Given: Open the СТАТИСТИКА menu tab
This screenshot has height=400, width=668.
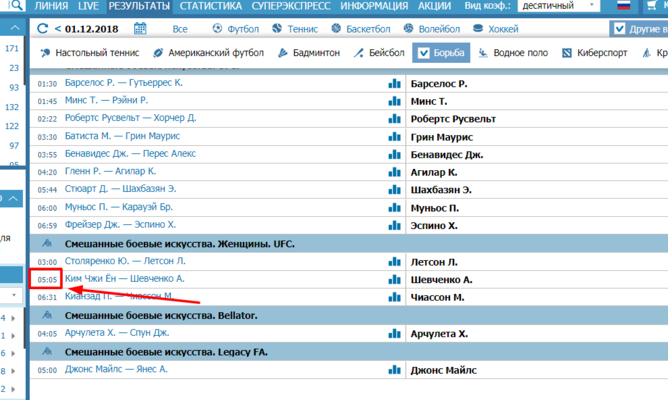Looking at the screenshot, I should pos(212,6).
